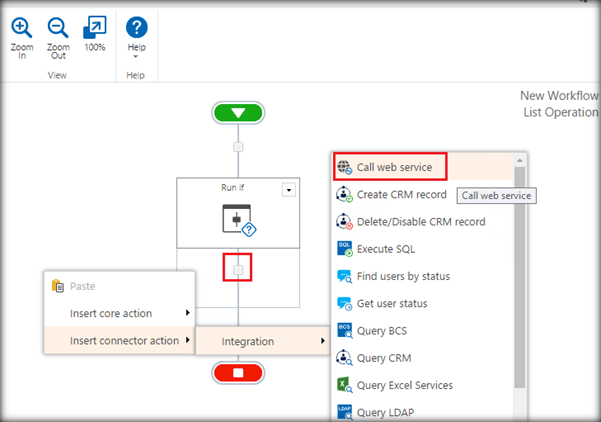Image resolution: width=601 pixels, height=422 pixels.
Task: Select Query CRM action
Action: 423,358
